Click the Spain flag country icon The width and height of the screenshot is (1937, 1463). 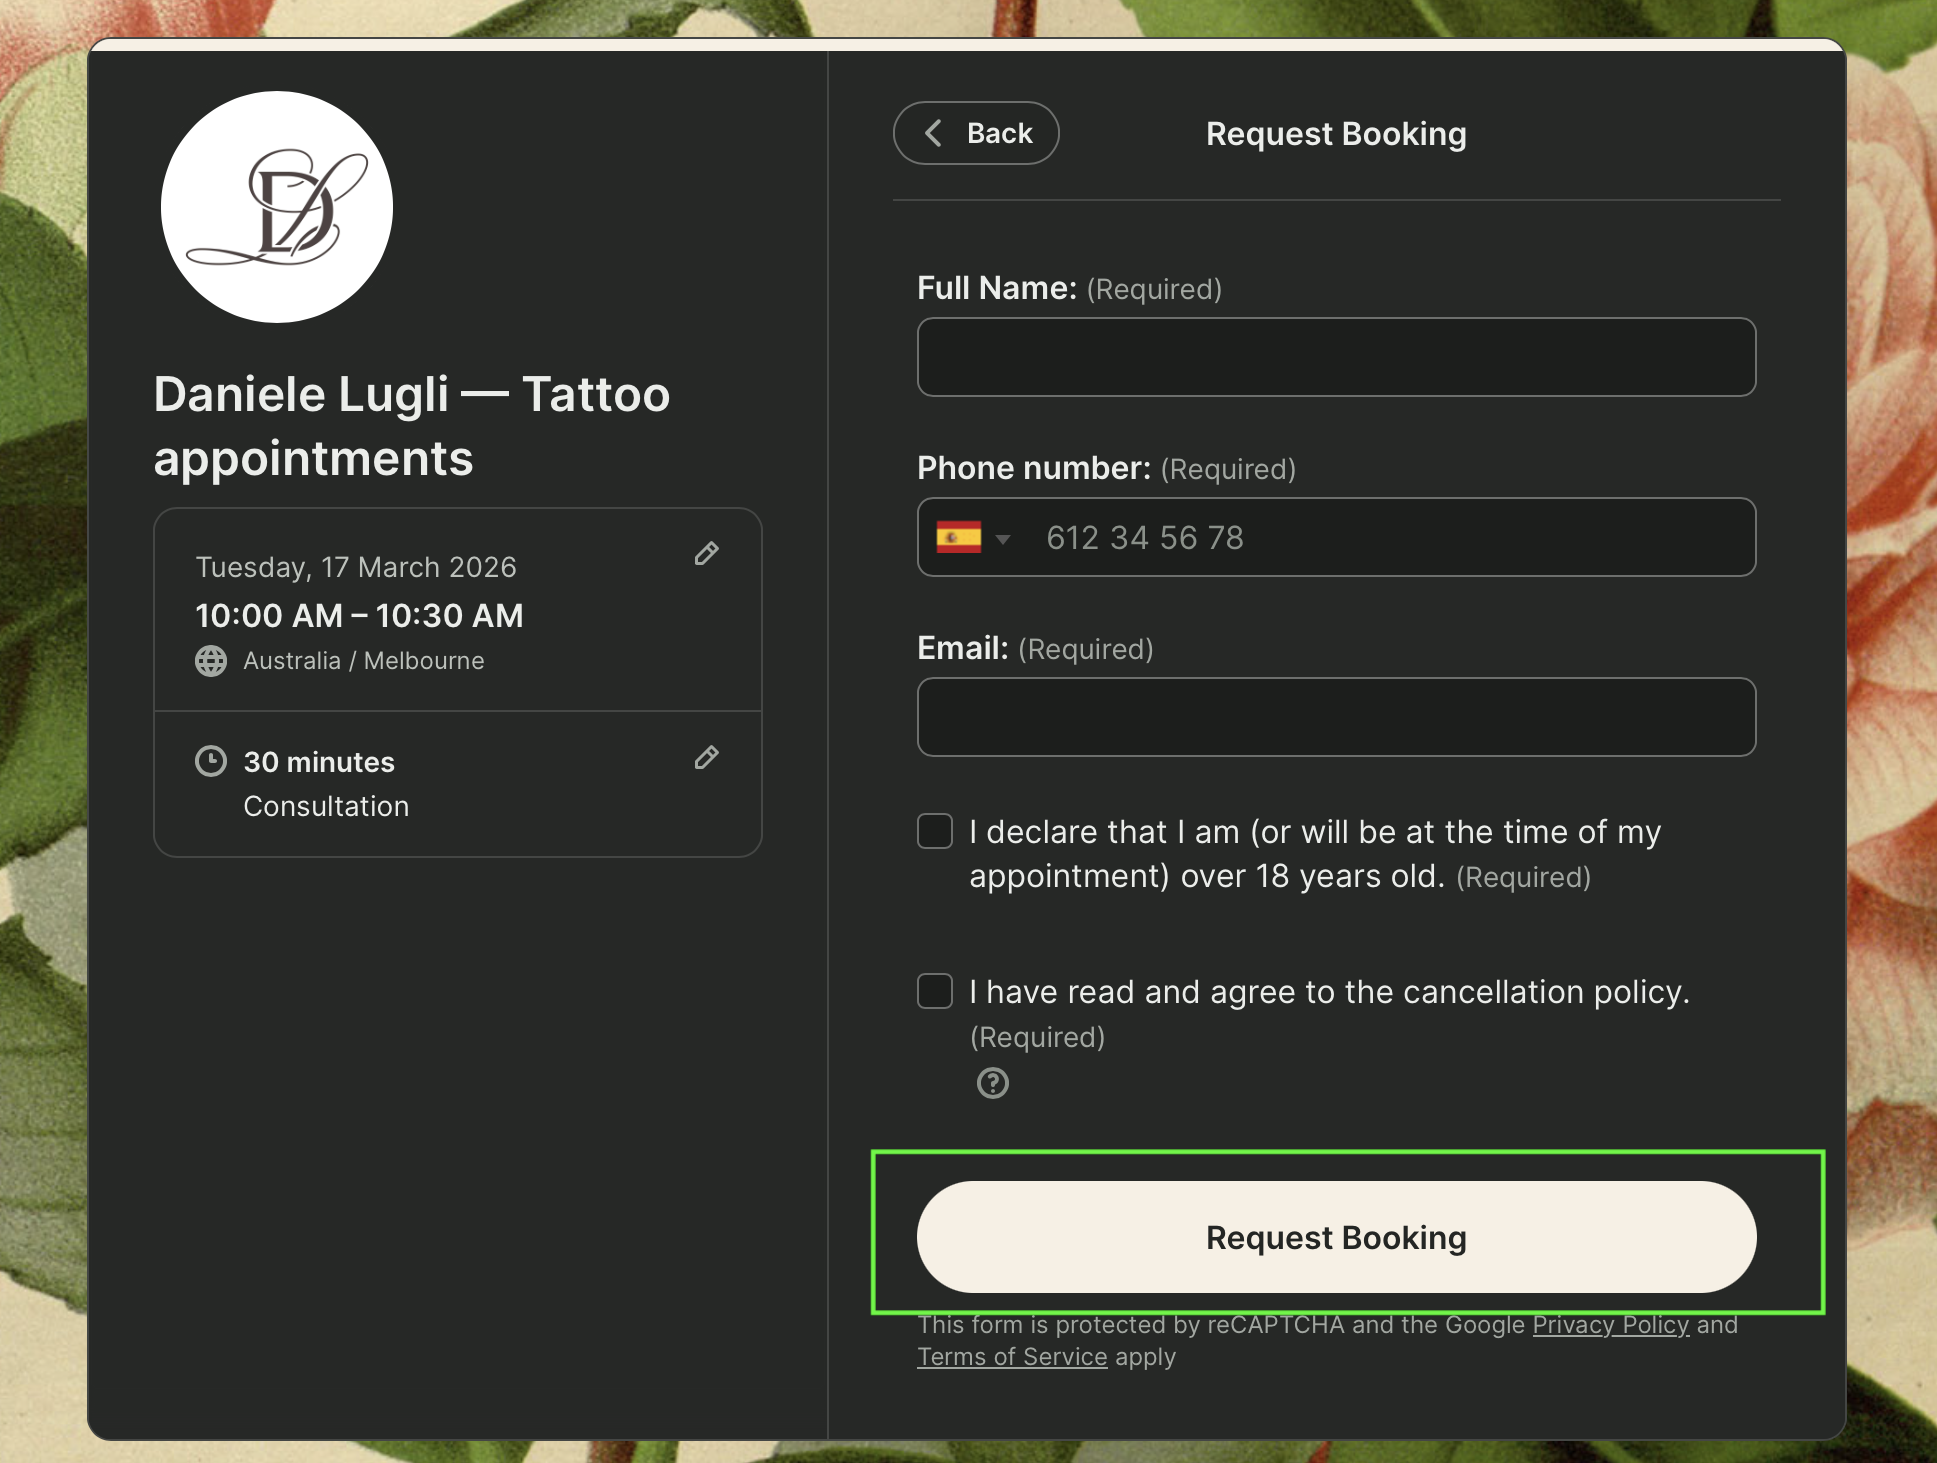point(957,537)
